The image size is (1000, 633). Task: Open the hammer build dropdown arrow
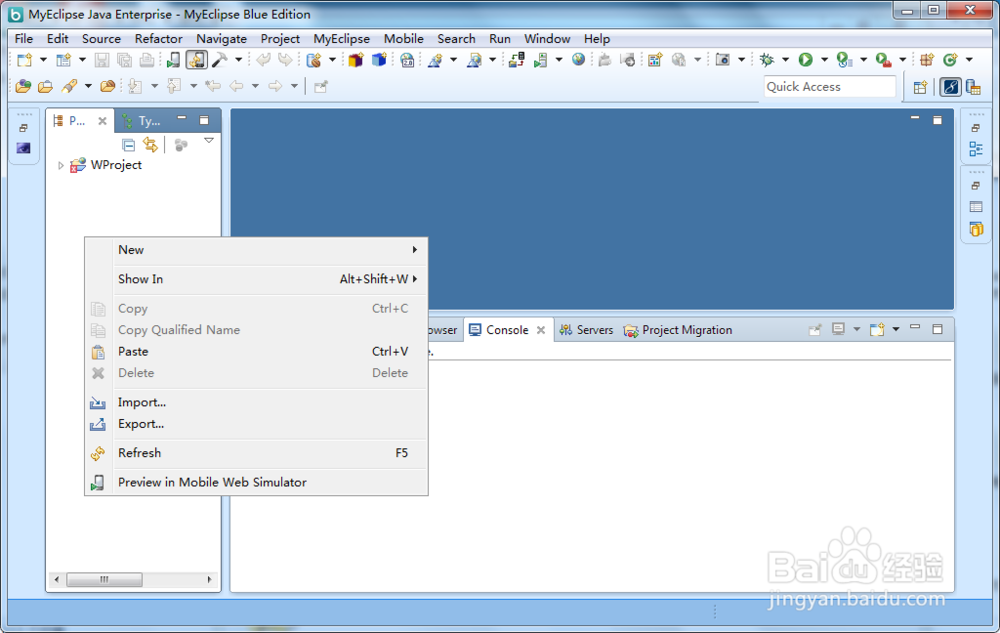pos(239,60)
